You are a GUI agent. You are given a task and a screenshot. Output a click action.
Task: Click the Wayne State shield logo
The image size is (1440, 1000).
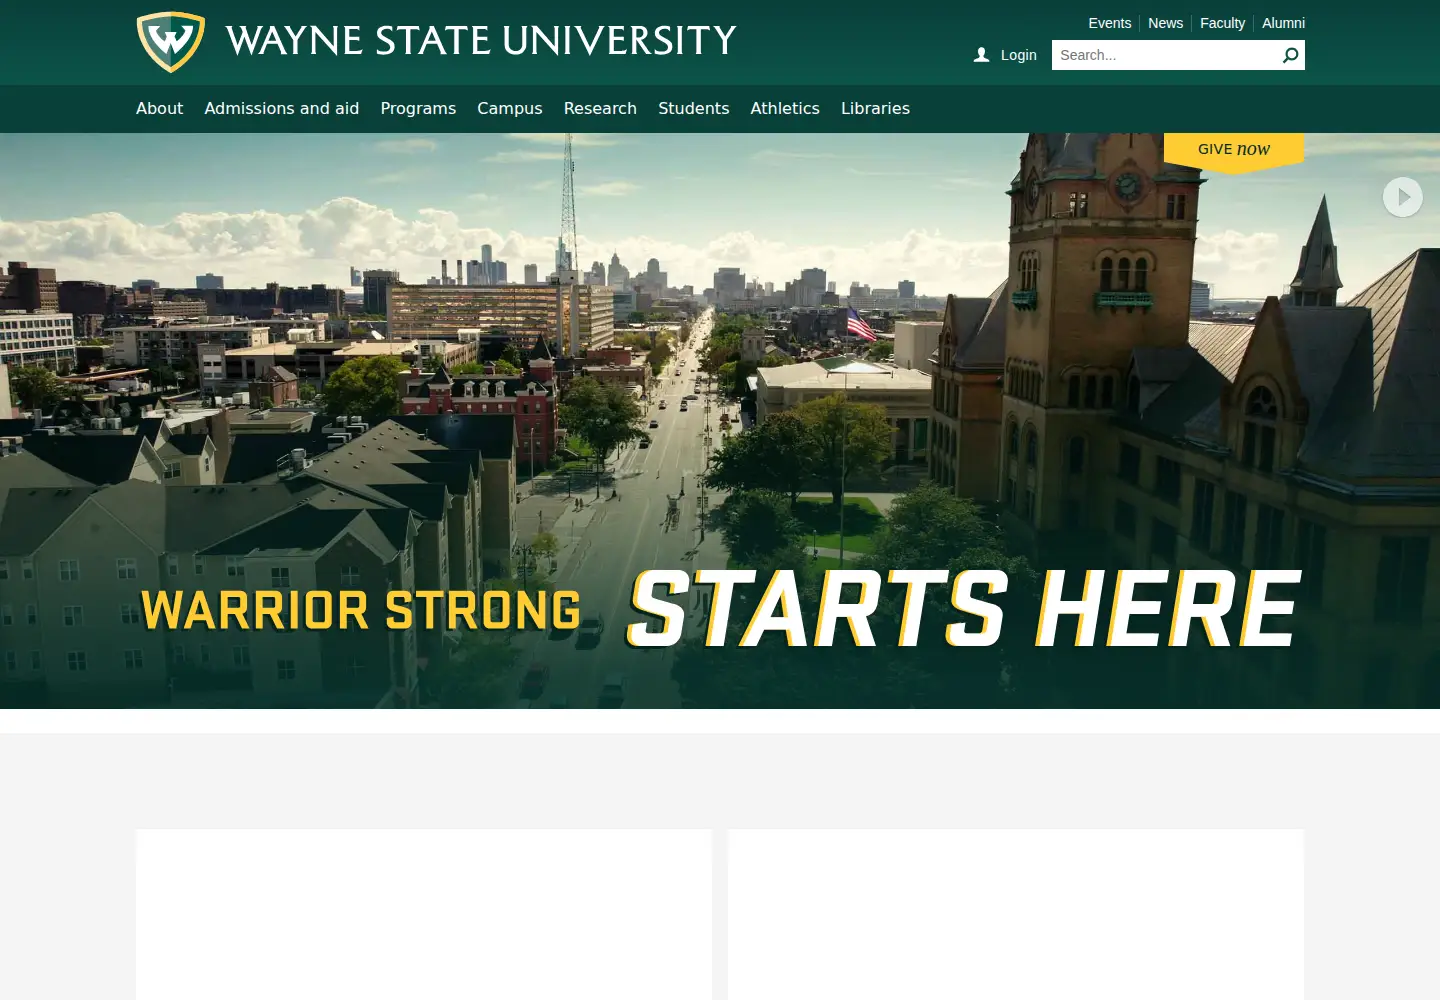click(x=171, y=42)
